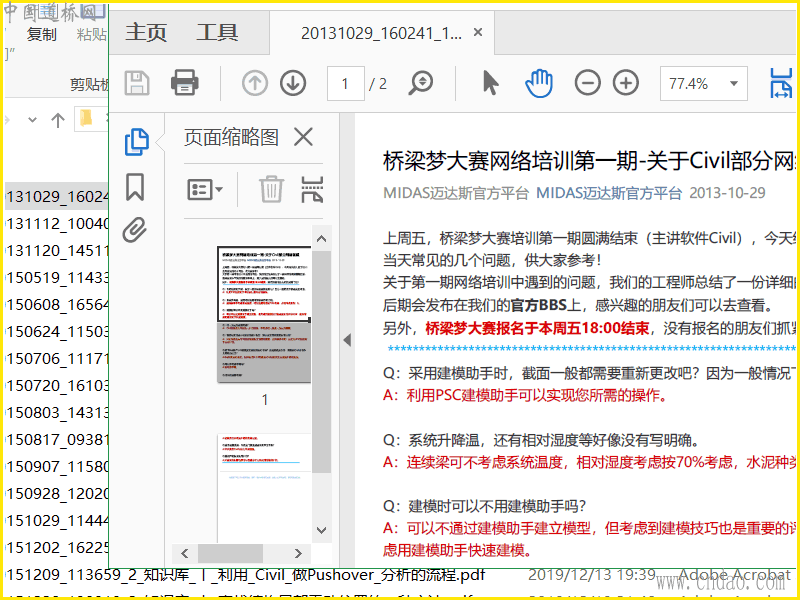
Task: Click the thumbnail panel vertical scrollbar thumb
Action: [x=321, y=361]
